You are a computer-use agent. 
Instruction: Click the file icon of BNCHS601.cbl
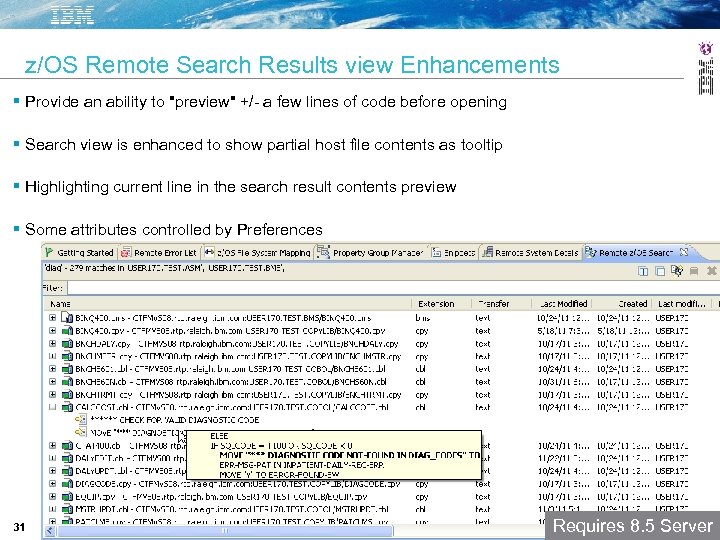pos(67,369)
